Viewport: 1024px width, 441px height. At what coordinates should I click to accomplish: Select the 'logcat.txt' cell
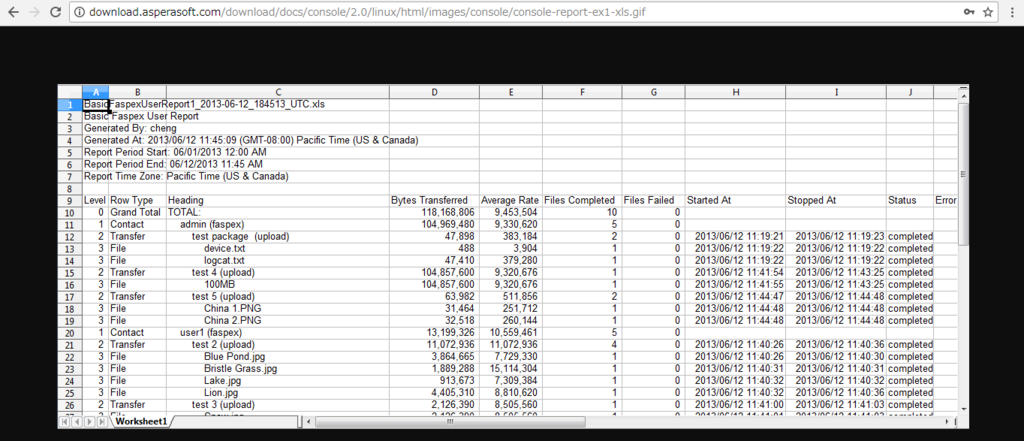pyautogui.click(x=278, y=260)
